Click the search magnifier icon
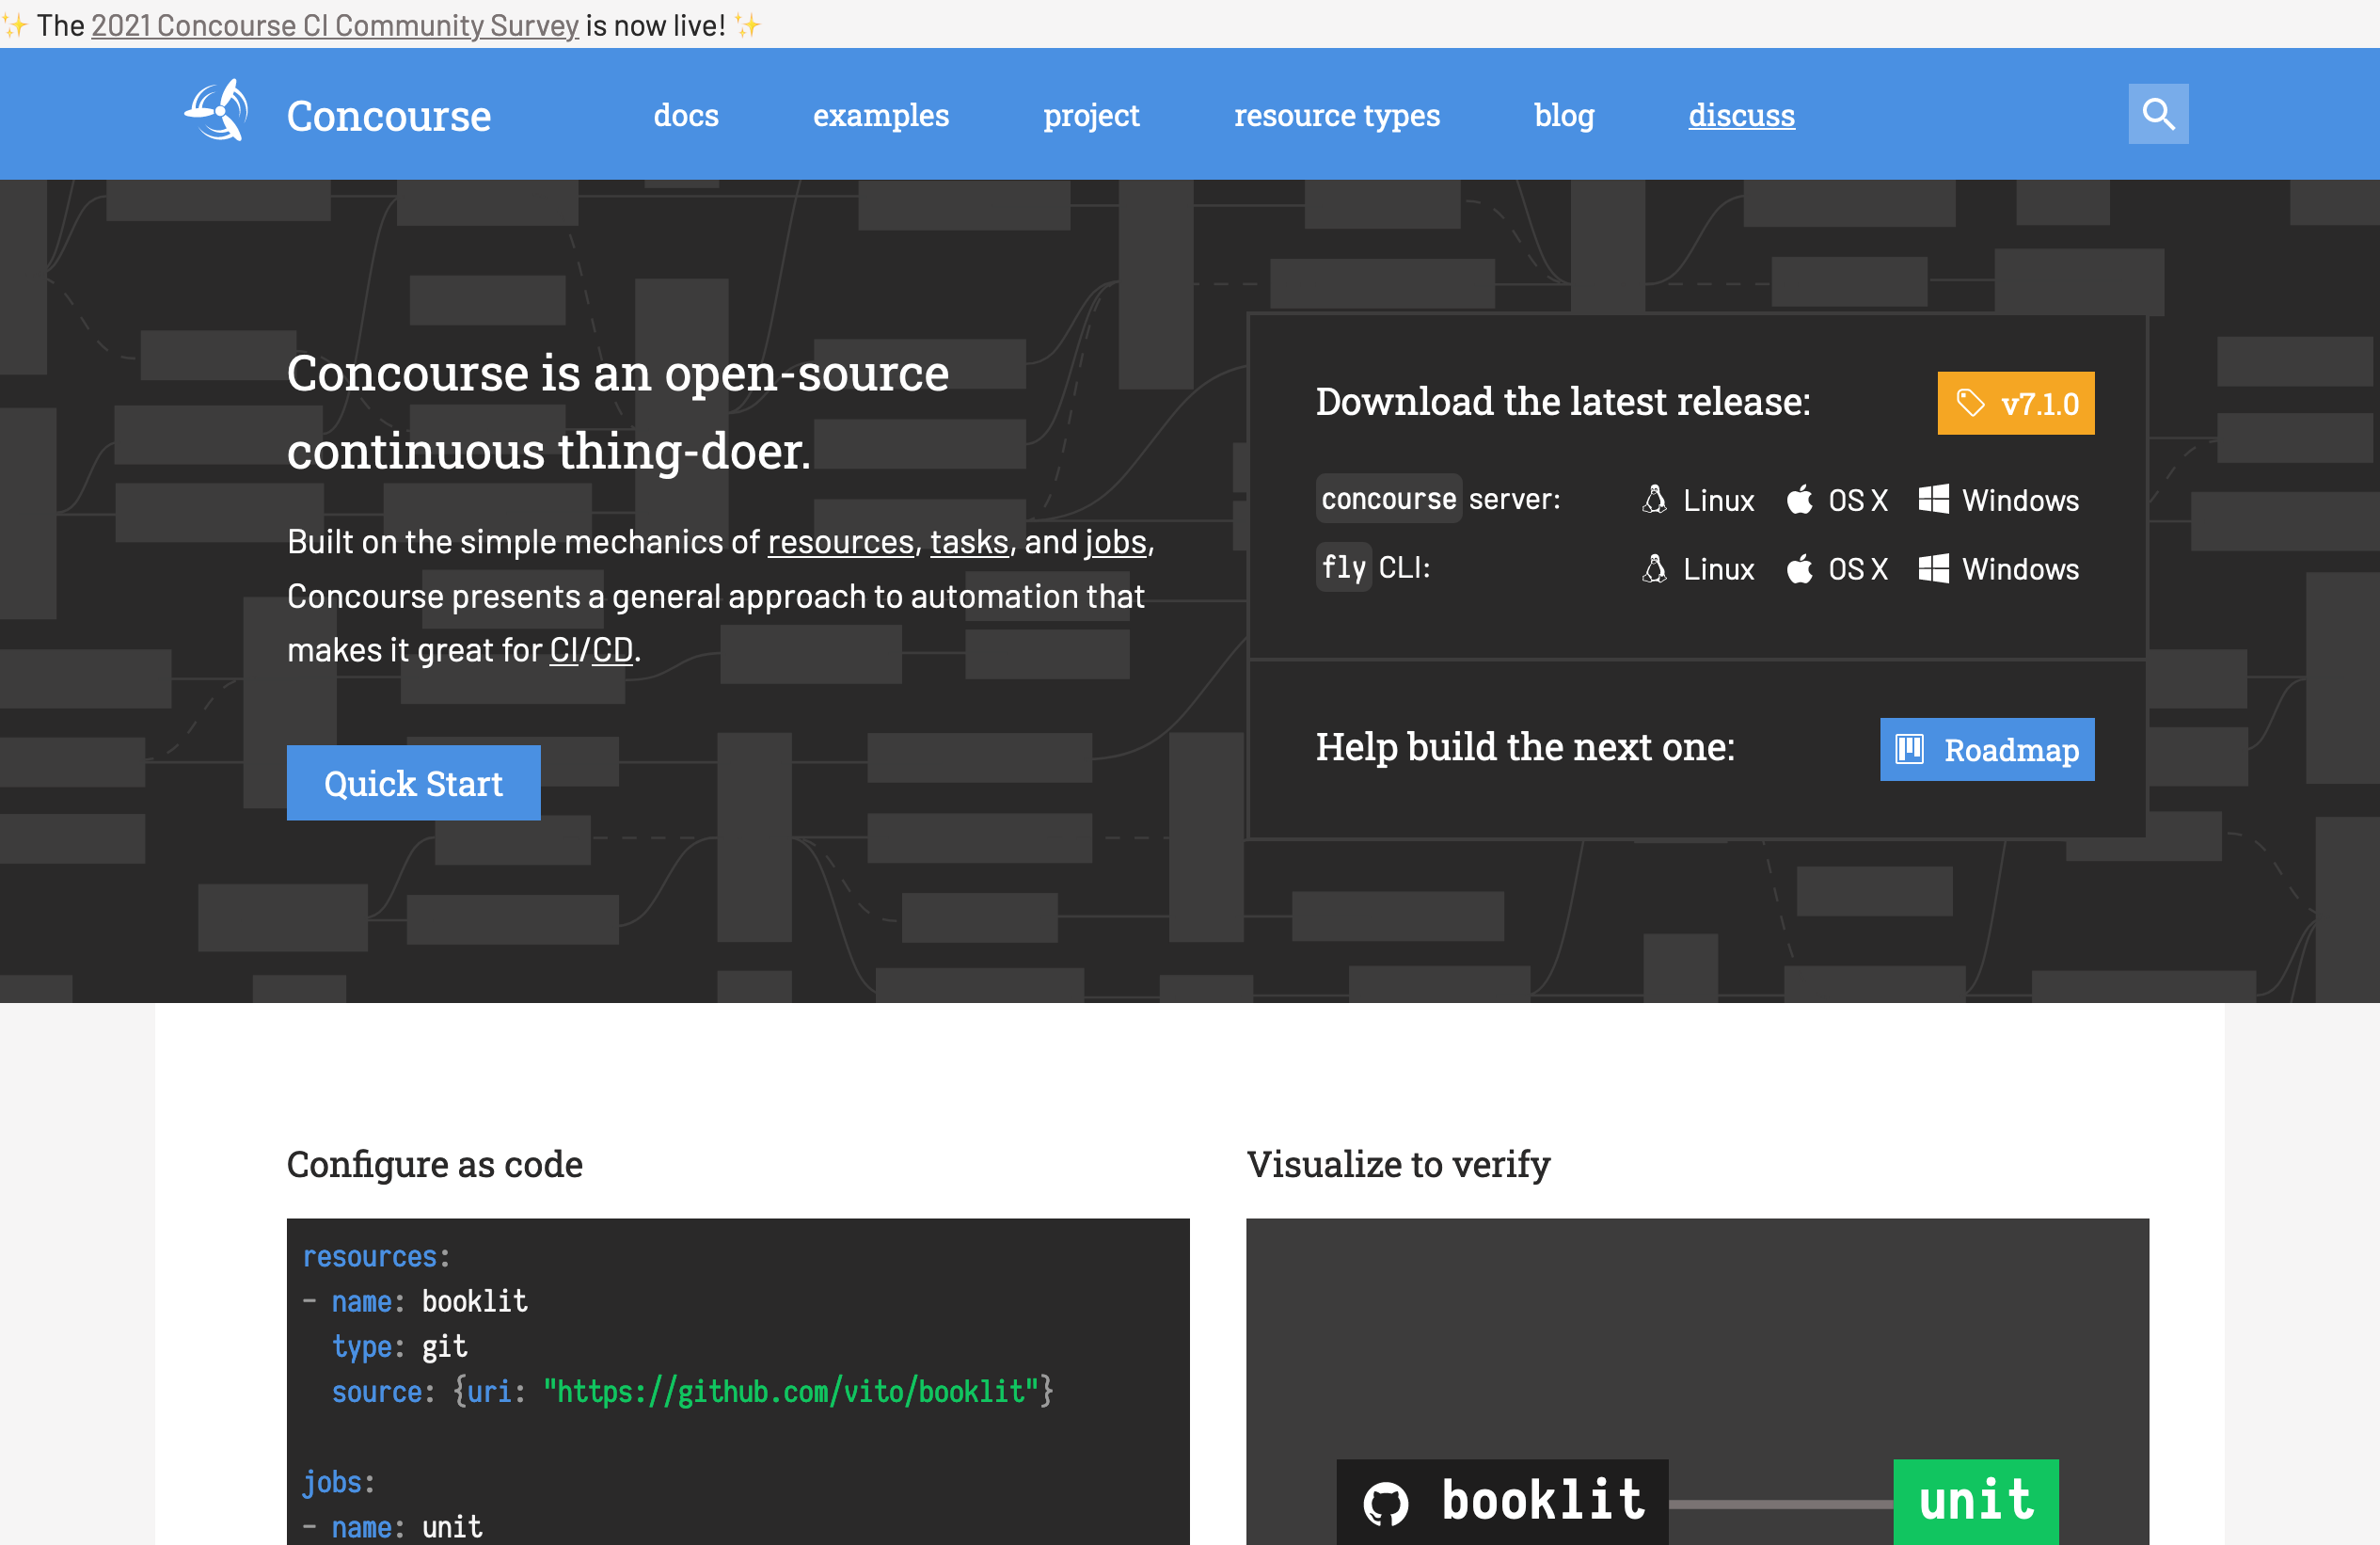The width and height of the screenshot is (2380, 1545). coord(2157,114)
